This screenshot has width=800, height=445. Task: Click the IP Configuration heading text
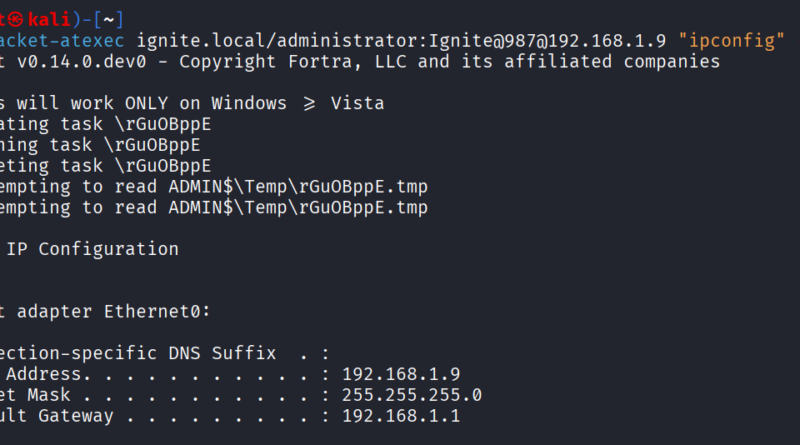click(92, 249)
